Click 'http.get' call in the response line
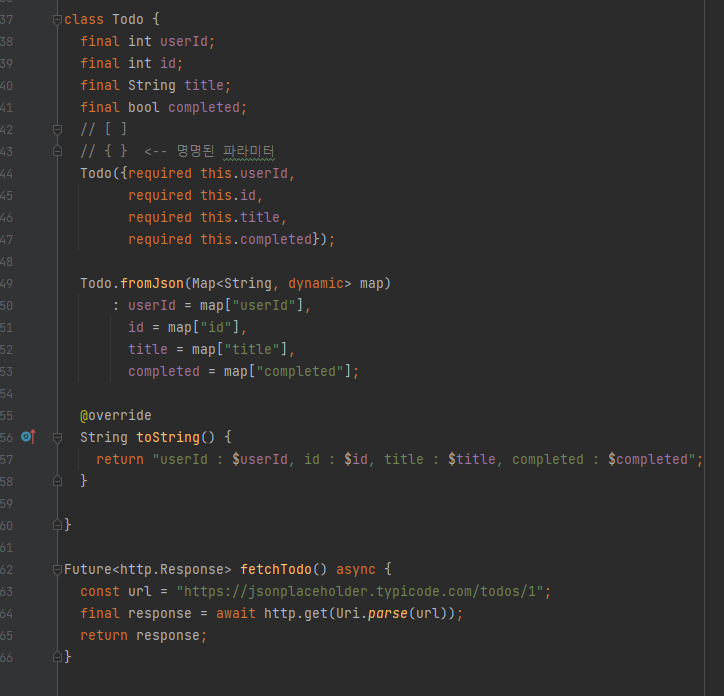The image size is (724, 696). 296,614
